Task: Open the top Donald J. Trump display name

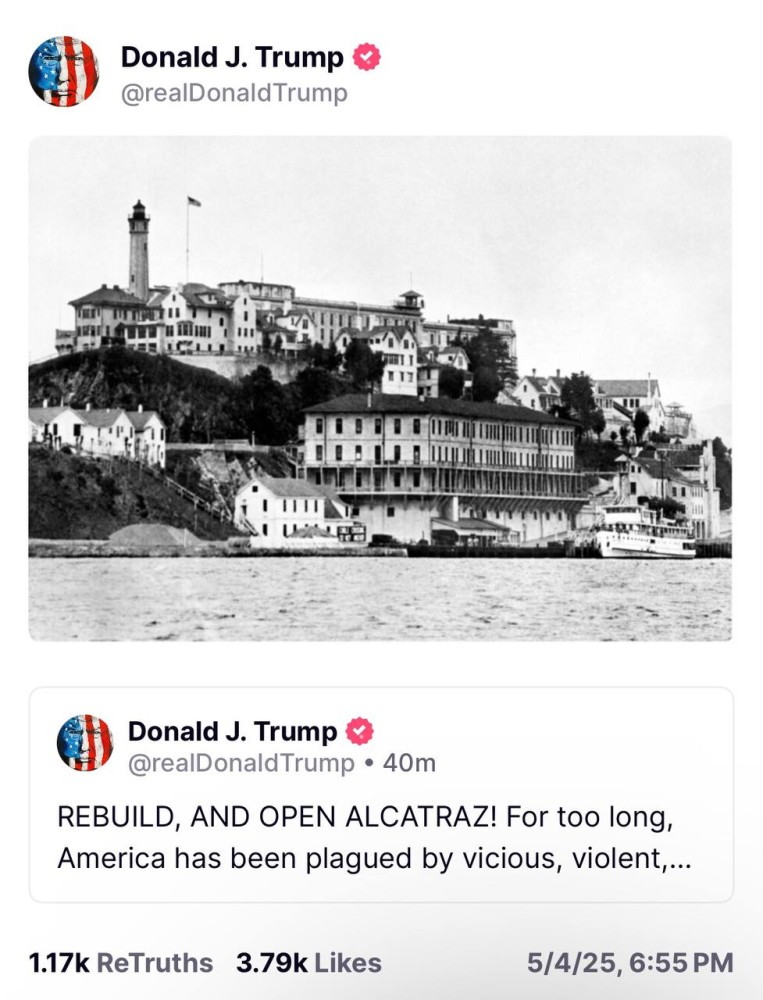Action: coord(232,57)
